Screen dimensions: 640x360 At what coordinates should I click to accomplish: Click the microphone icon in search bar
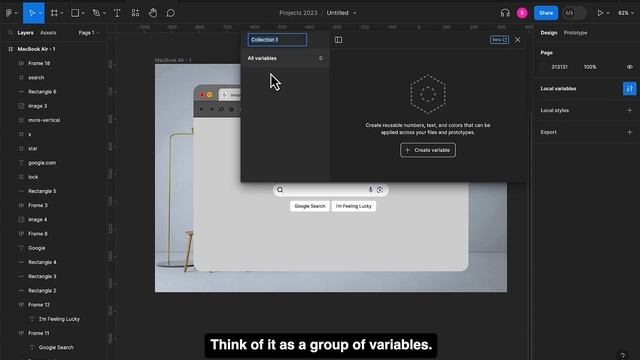pos(371,190)
